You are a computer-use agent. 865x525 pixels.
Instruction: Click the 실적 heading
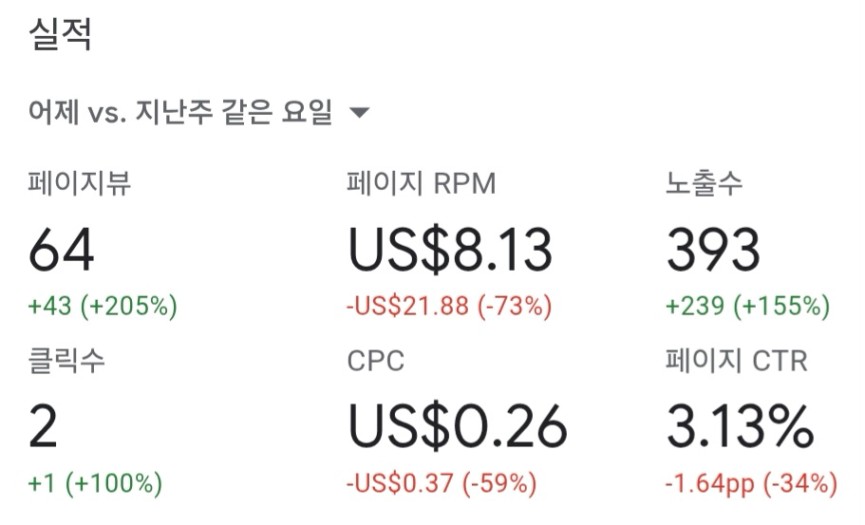tap(60, 34)
